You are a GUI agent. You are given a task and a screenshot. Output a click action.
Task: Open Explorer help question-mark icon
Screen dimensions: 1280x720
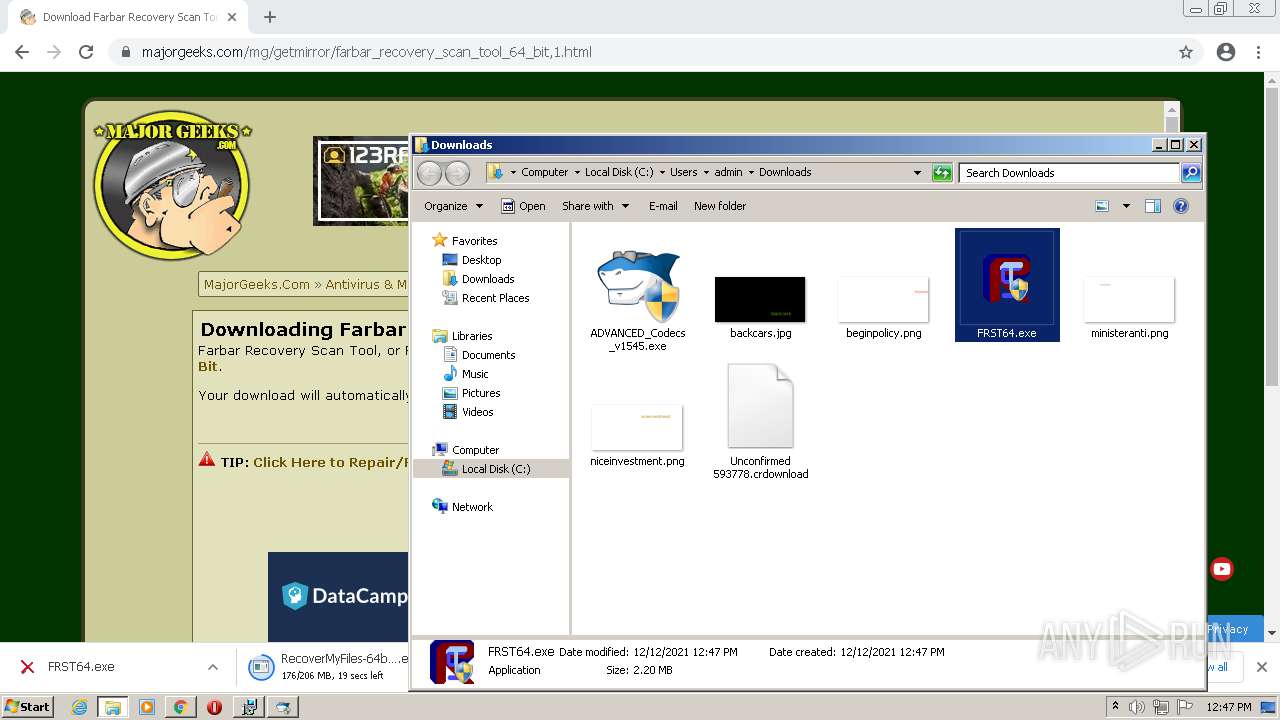pos(1181,206)
